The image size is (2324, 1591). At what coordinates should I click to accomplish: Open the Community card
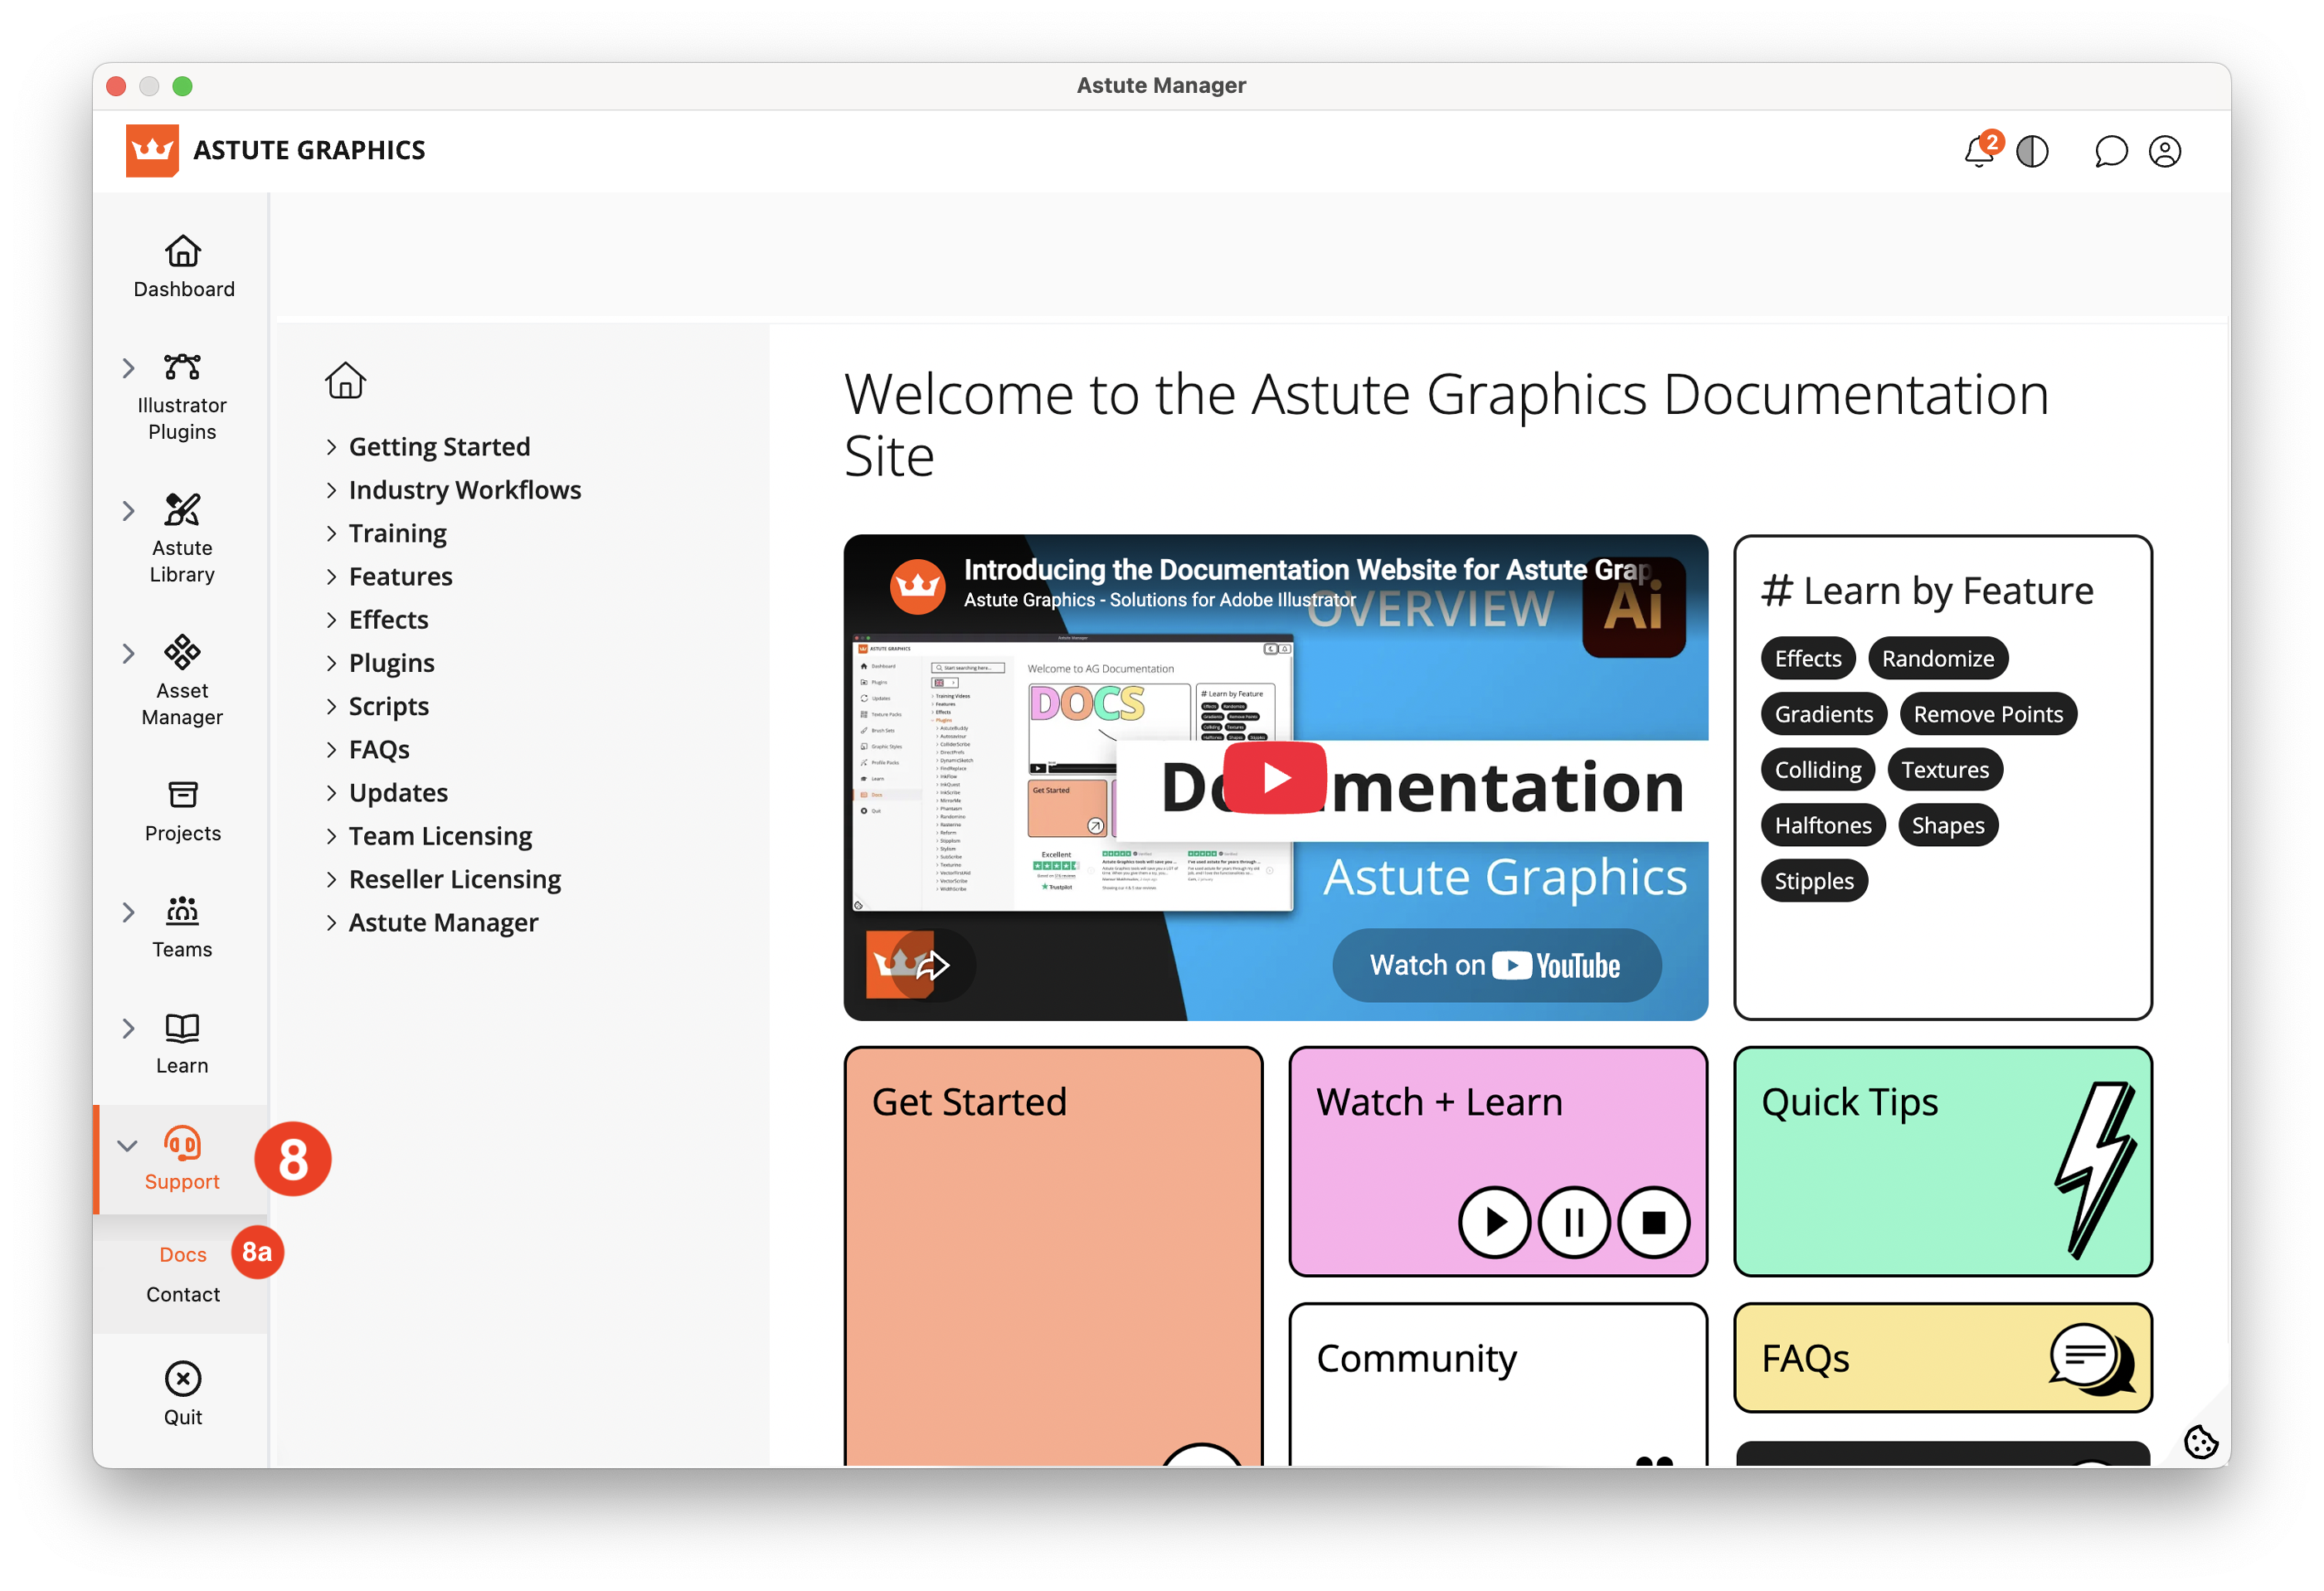(x=1498, y=1385)
